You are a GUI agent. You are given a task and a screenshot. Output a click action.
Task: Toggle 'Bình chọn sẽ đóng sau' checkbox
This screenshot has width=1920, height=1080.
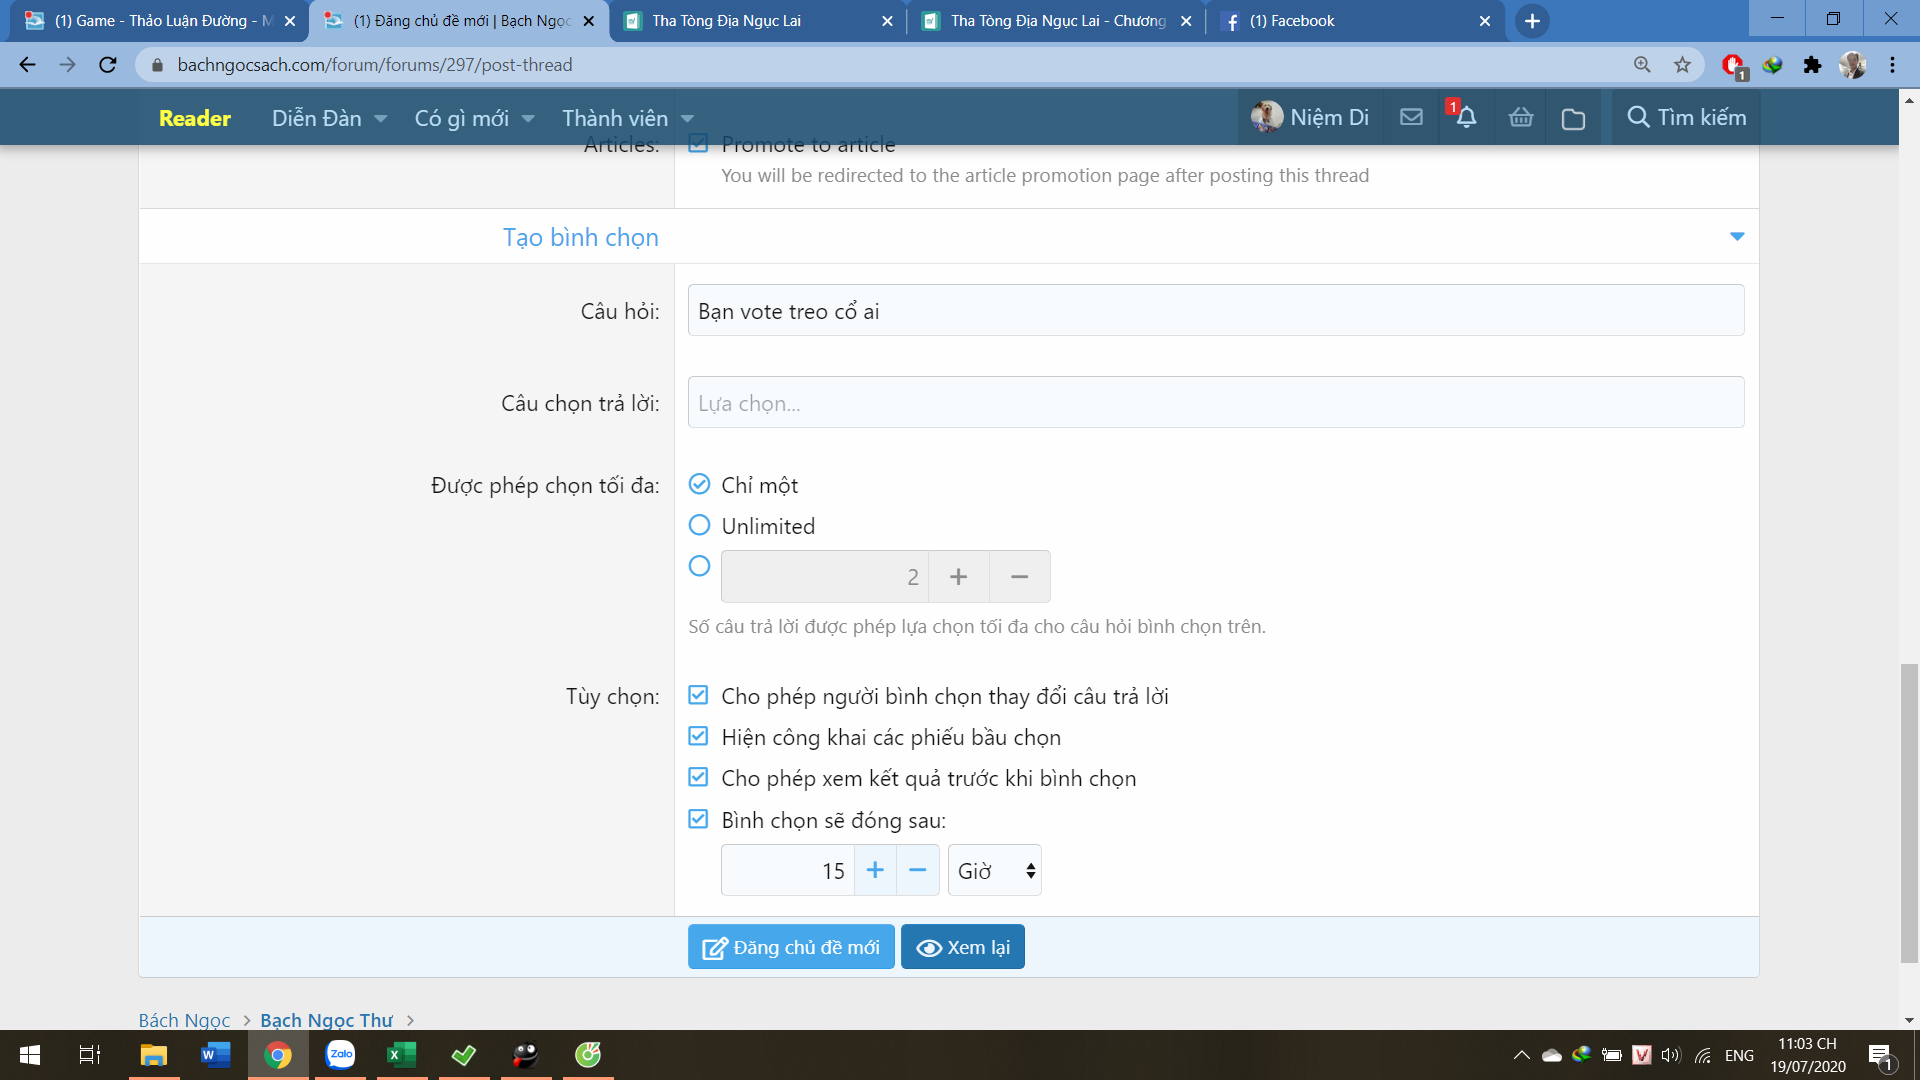coord(698,820)
